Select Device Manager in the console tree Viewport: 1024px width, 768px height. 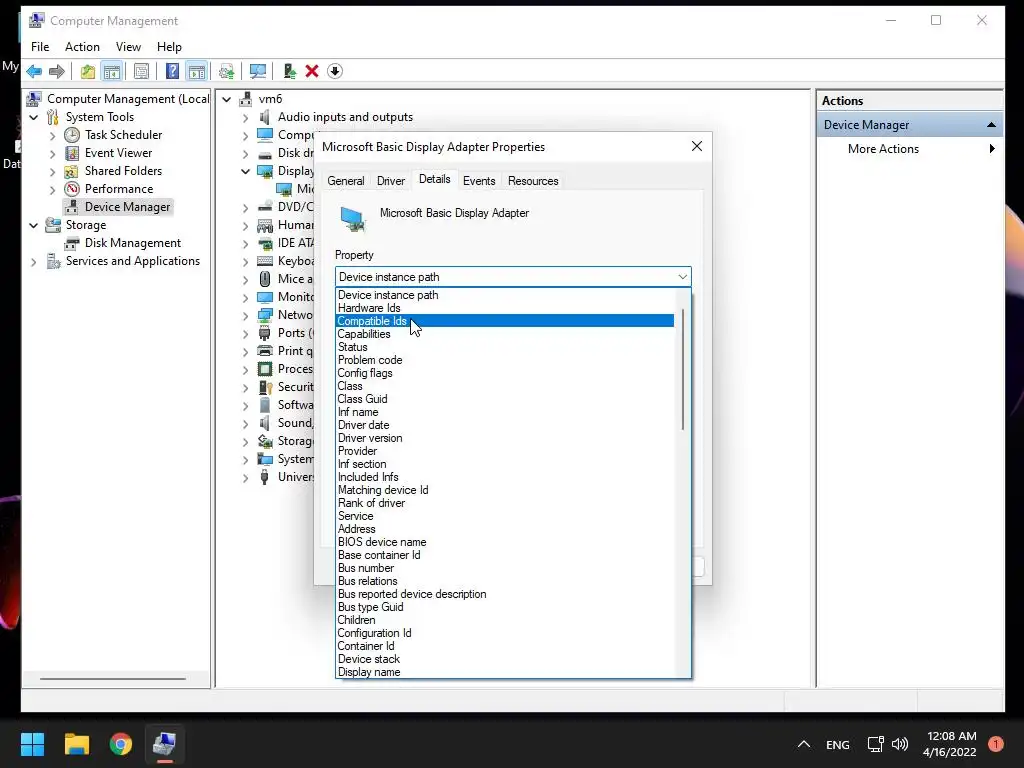coord(127,207)
